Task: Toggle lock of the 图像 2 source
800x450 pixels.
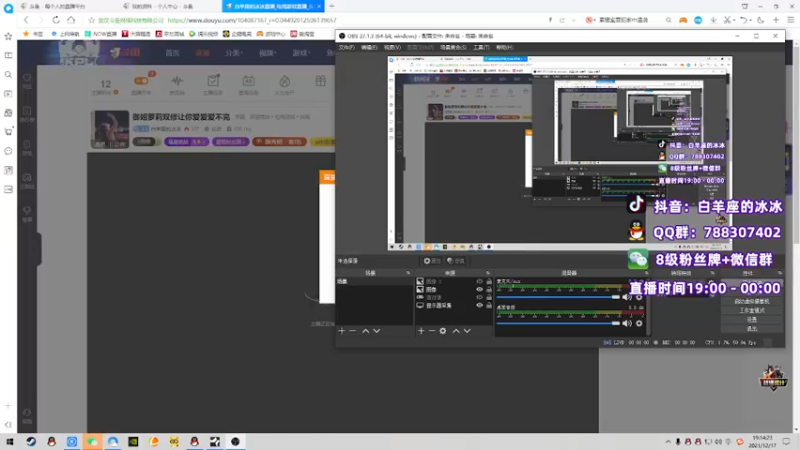Action: coord(489,282)
